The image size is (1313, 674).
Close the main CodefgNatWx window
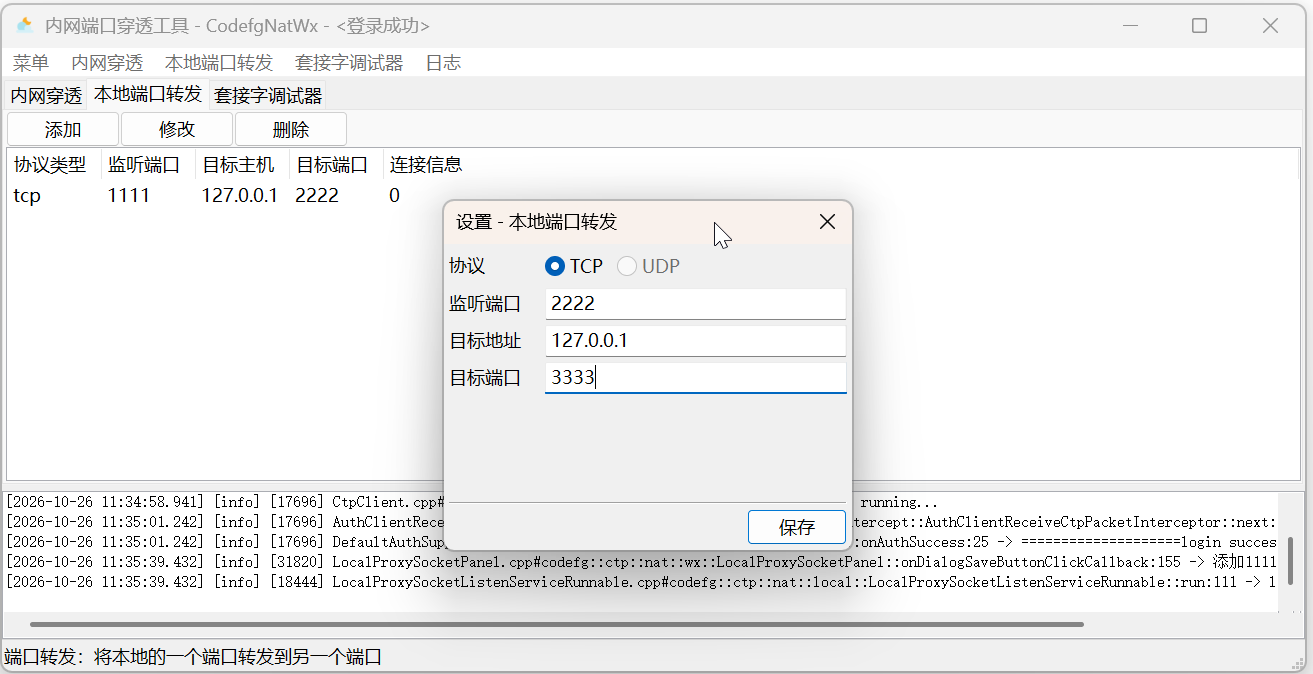[1270, 26]
